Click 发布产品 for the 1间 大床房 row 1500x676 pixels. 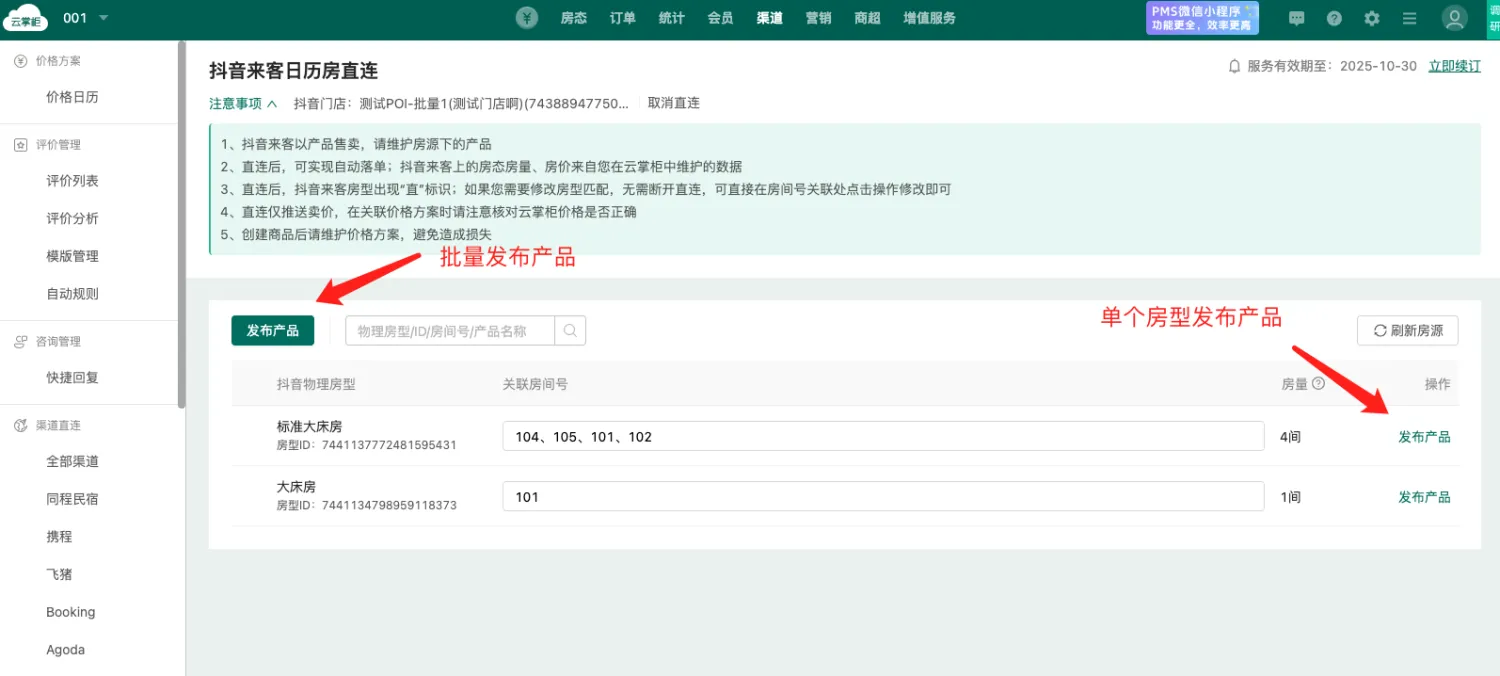(x=1424, y=497)
